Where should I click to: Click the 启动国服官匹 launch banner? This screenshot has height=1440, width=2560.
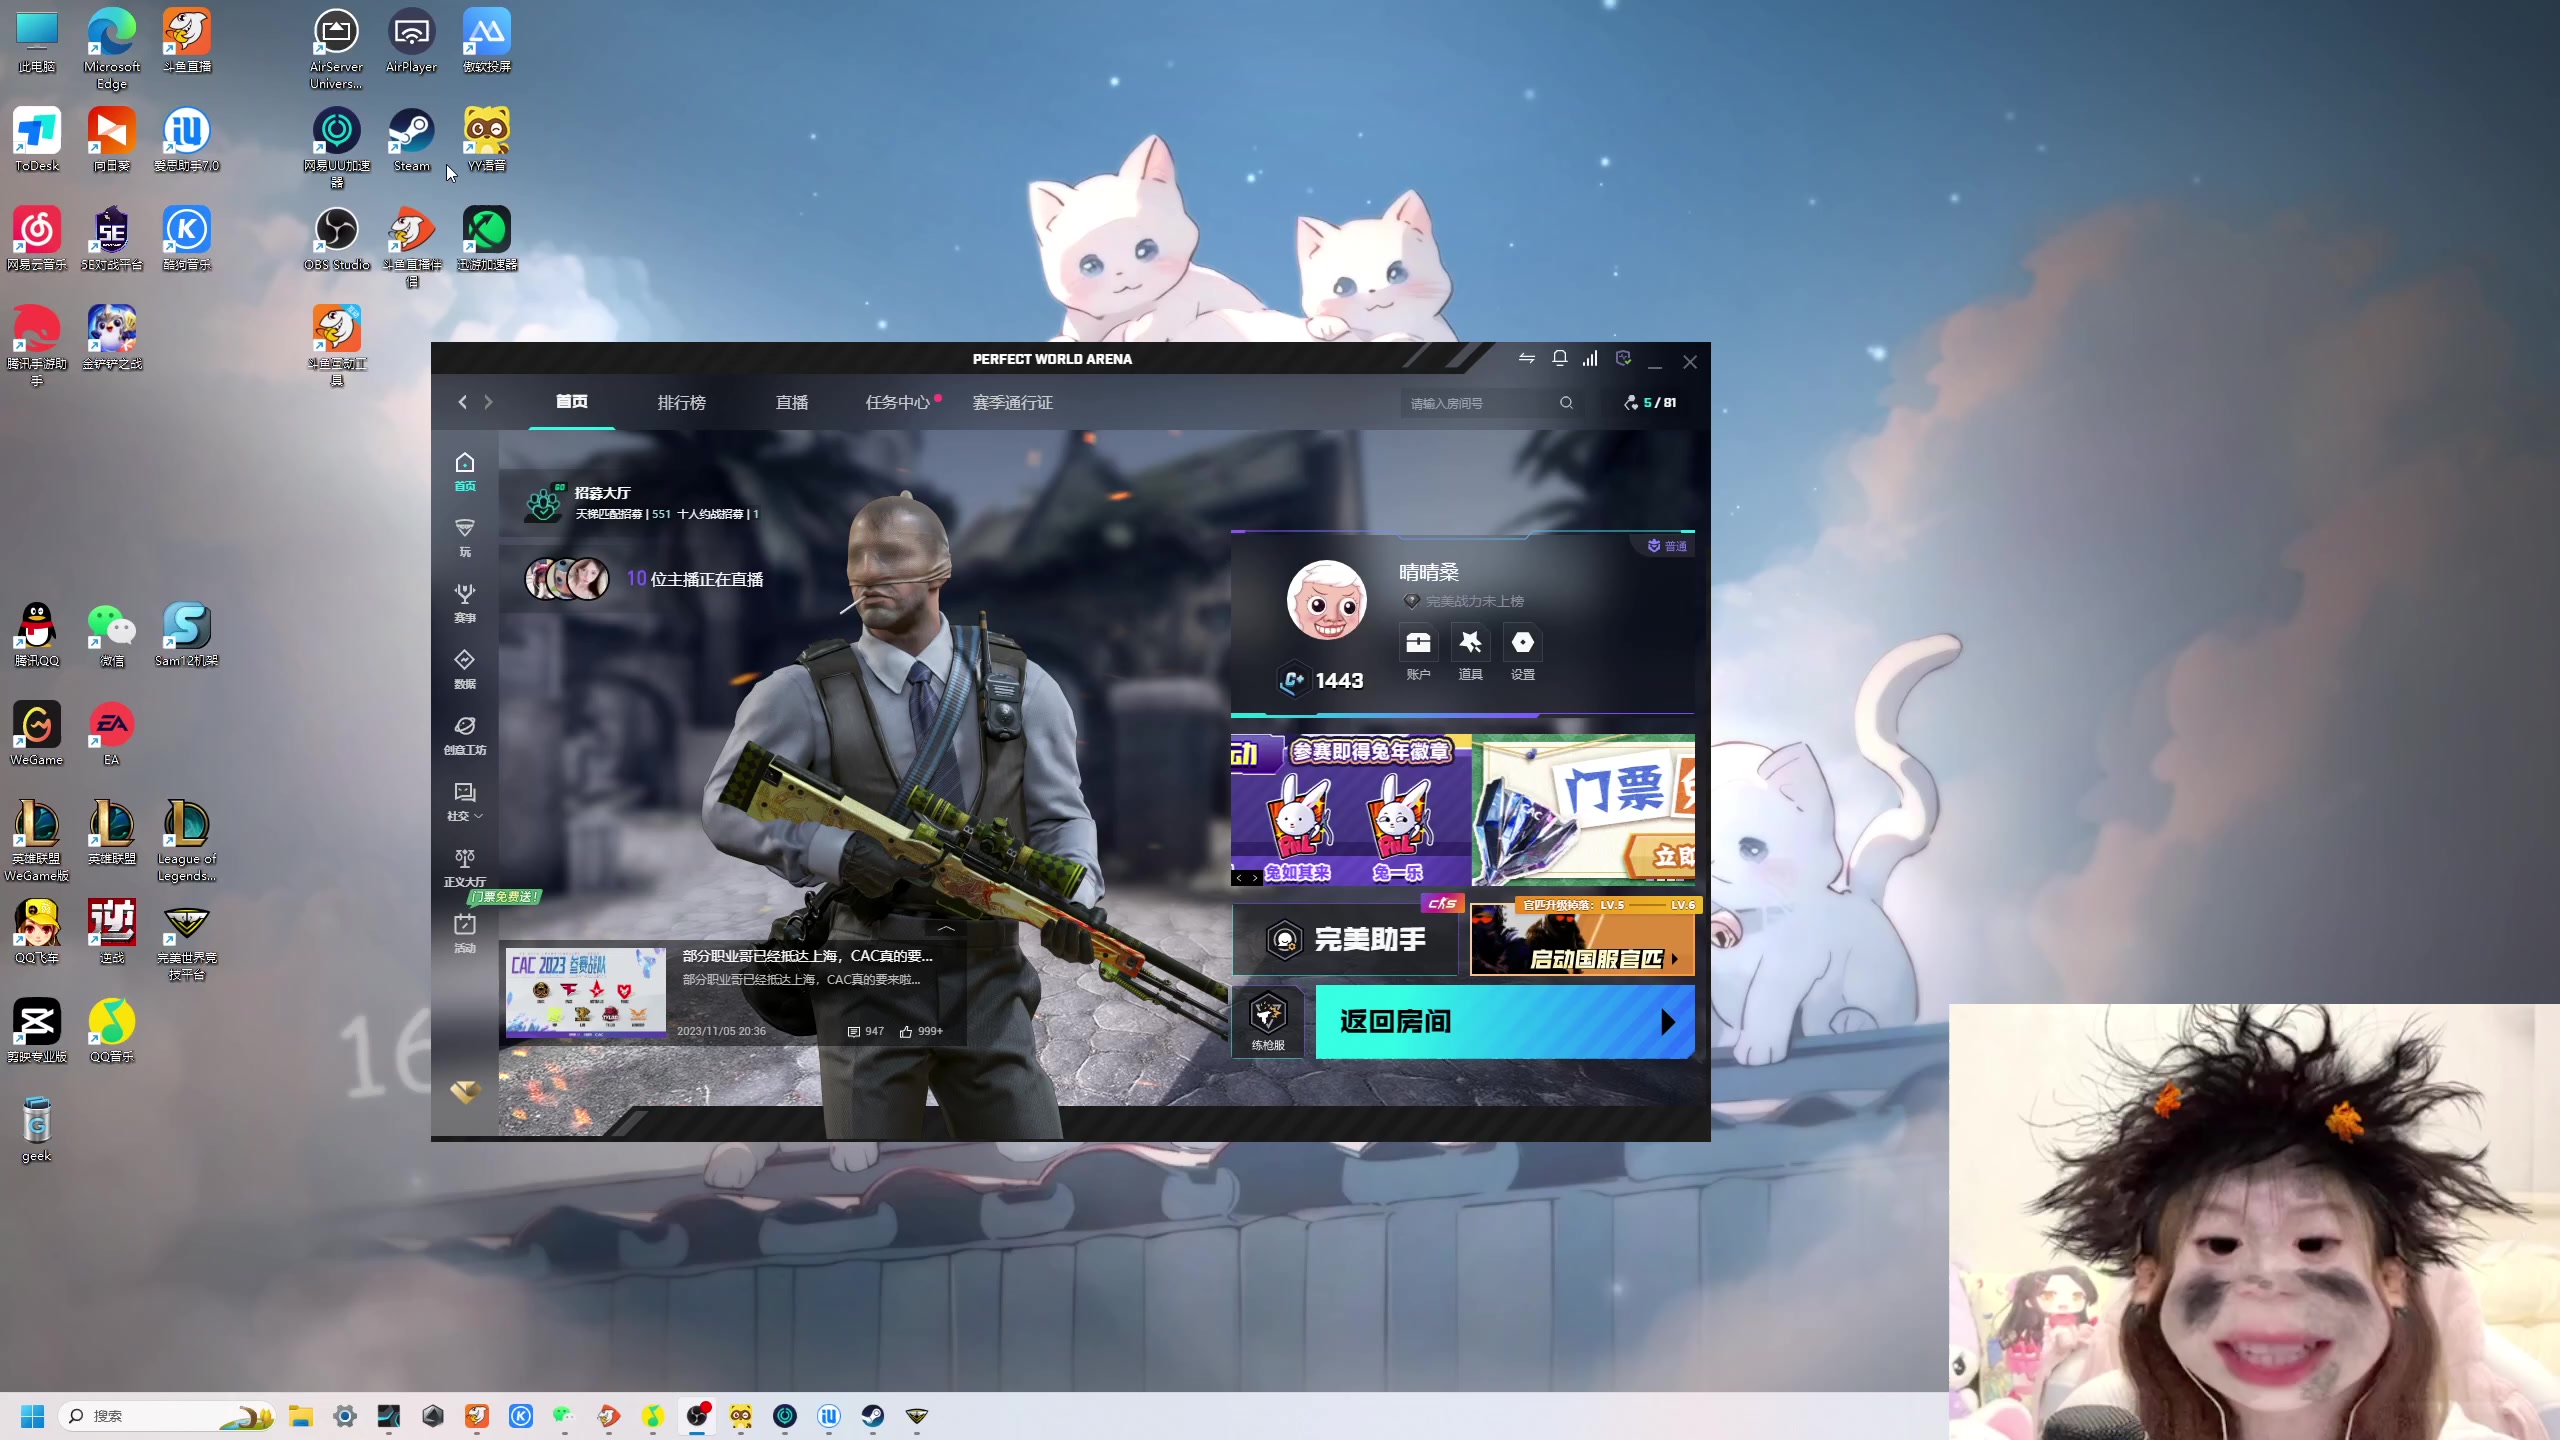1582,939
